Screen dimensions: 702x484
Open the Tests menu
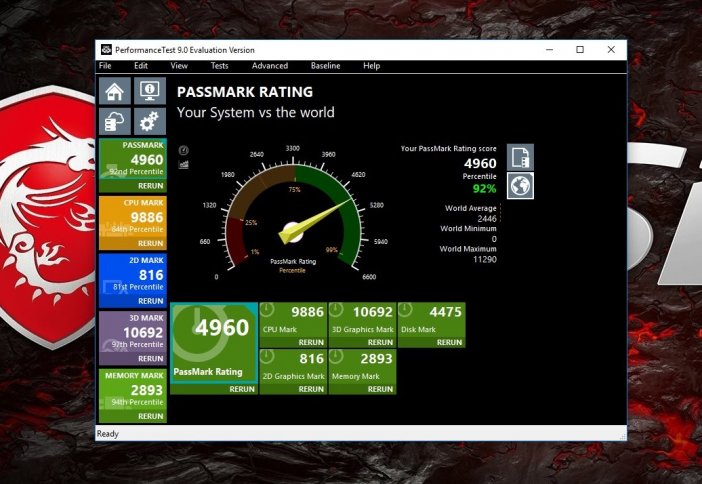pyautogui.click(x=219, y=66)
